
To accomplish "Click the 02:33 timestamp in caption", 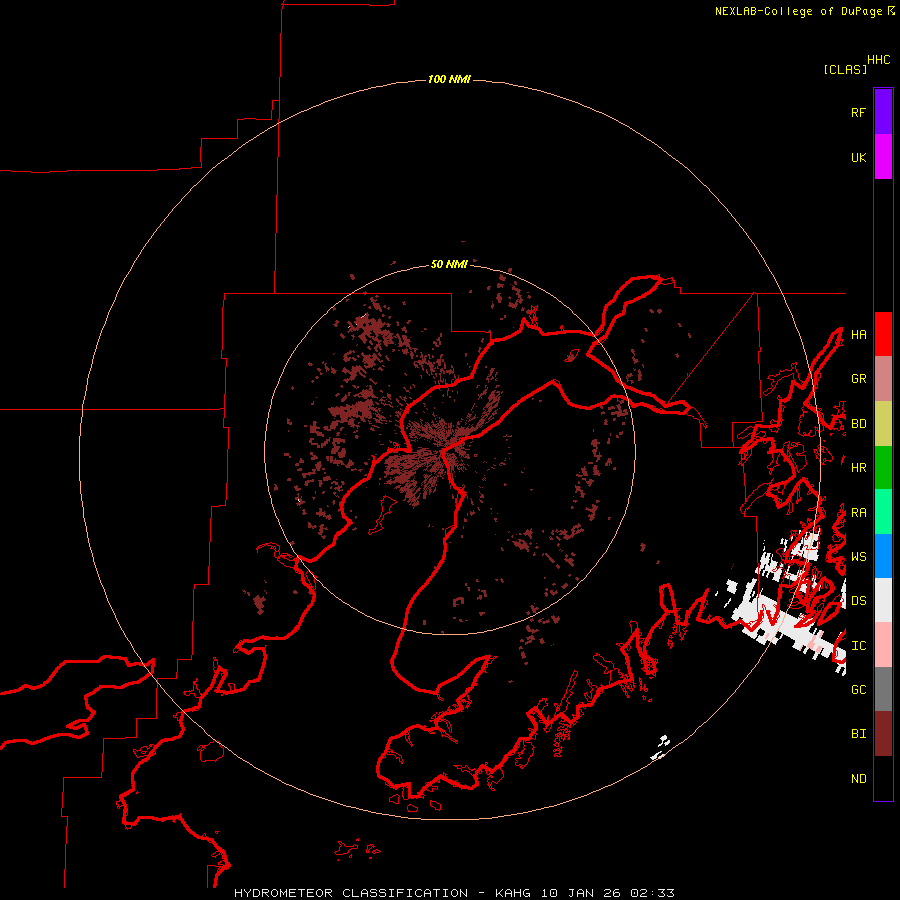I will point(652,893).
